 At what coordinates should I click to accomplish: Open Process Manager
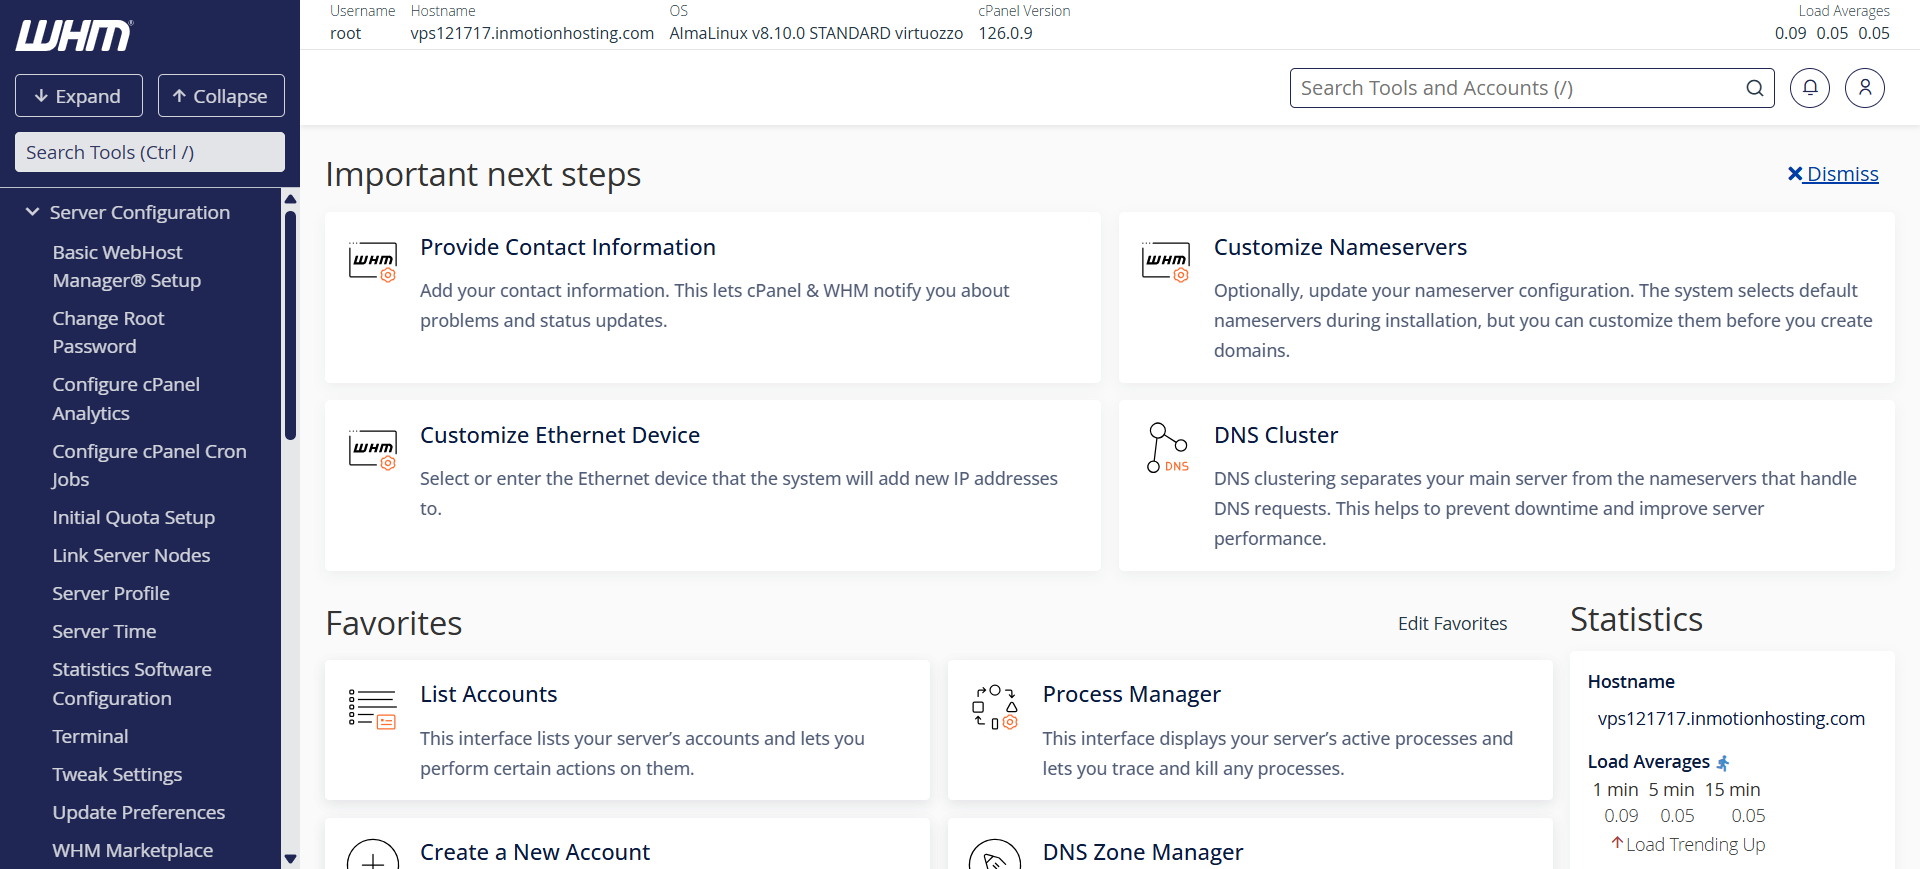pos(1132,694)
